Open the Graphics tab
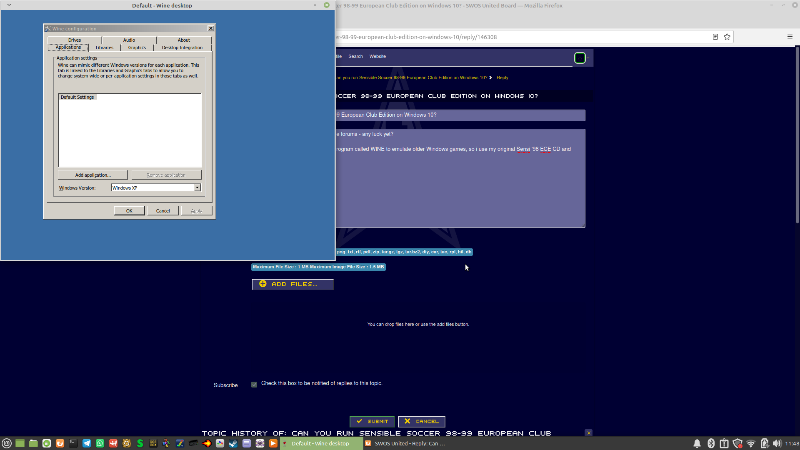The height and width of the screenshot is (450, 800). point(136,47)
